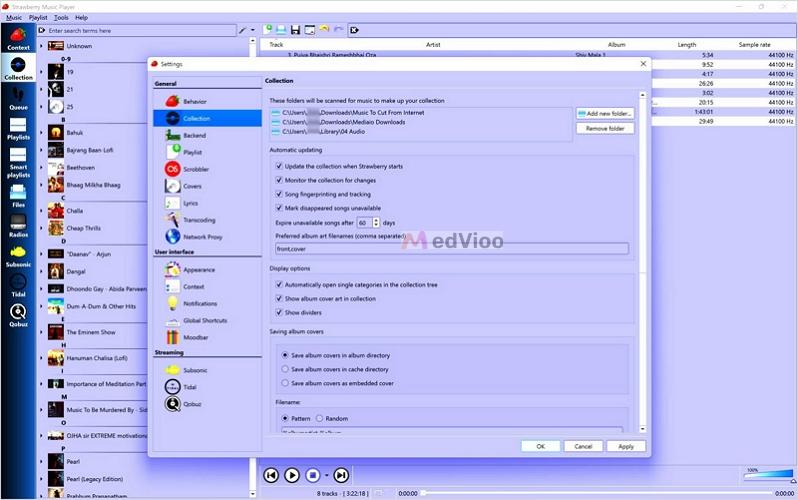Open the Queue tab in the main sidebar

pyautogui.click(x=18, y=99)
